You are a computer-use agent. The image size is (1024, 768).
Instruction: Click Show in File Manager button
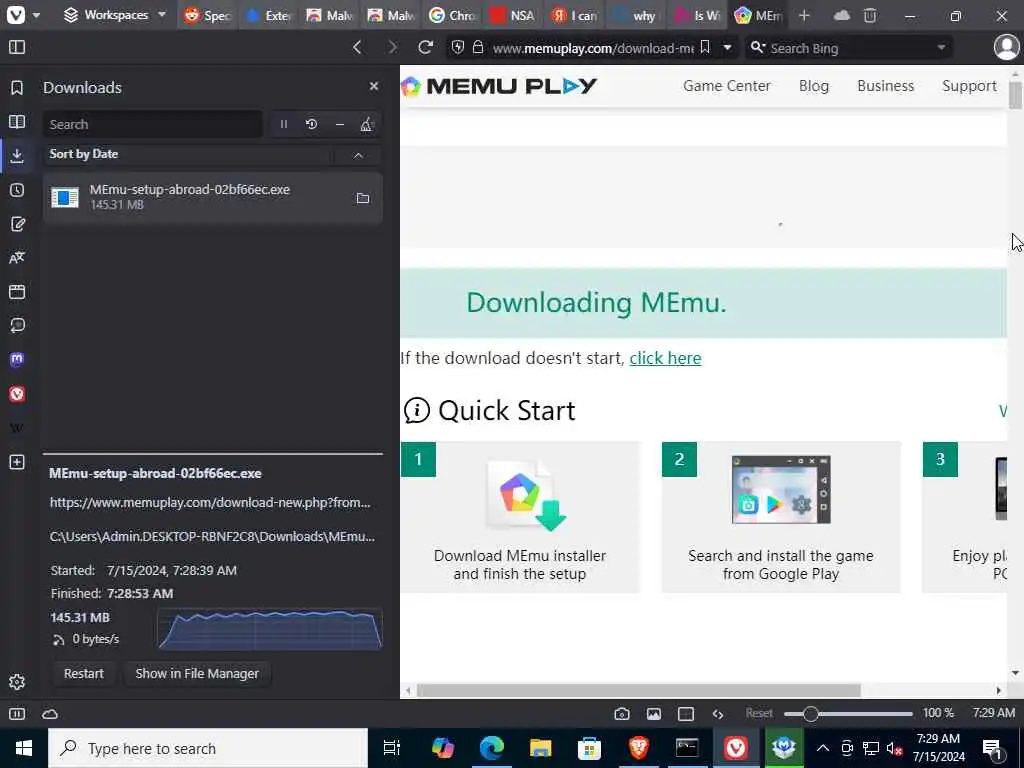[x=197, y=673]
